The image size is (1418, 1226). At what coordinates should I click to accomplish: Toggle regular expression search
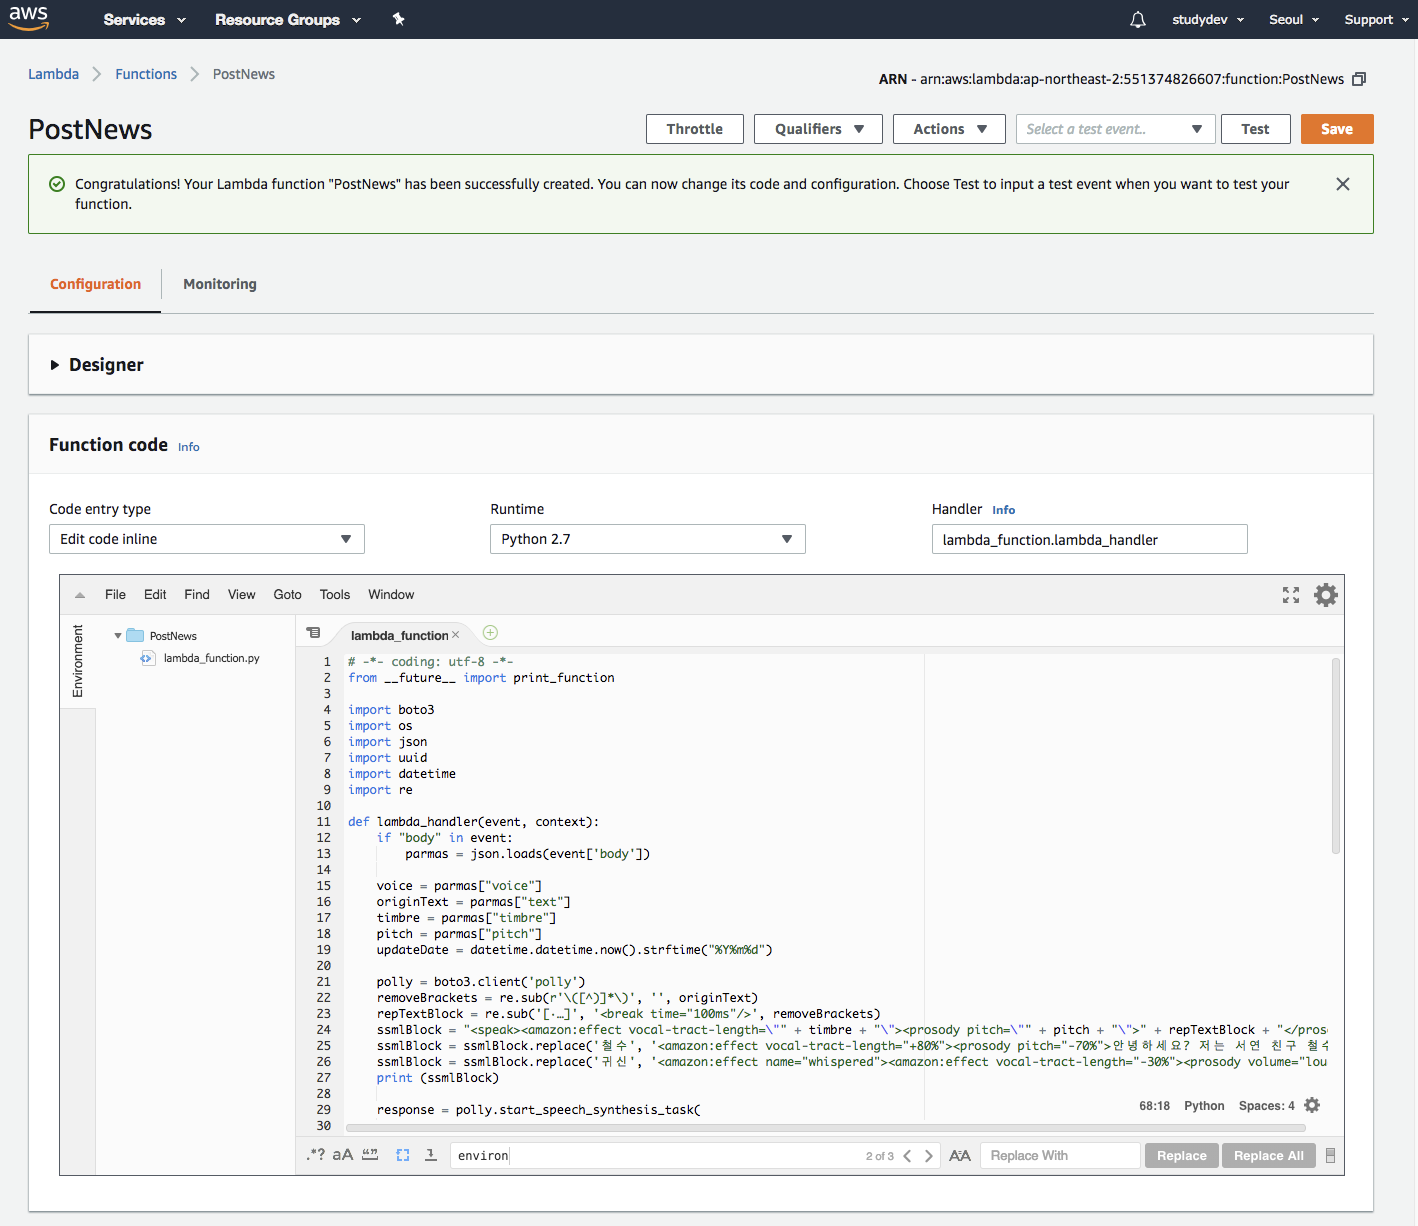[x=316, y=1154]
